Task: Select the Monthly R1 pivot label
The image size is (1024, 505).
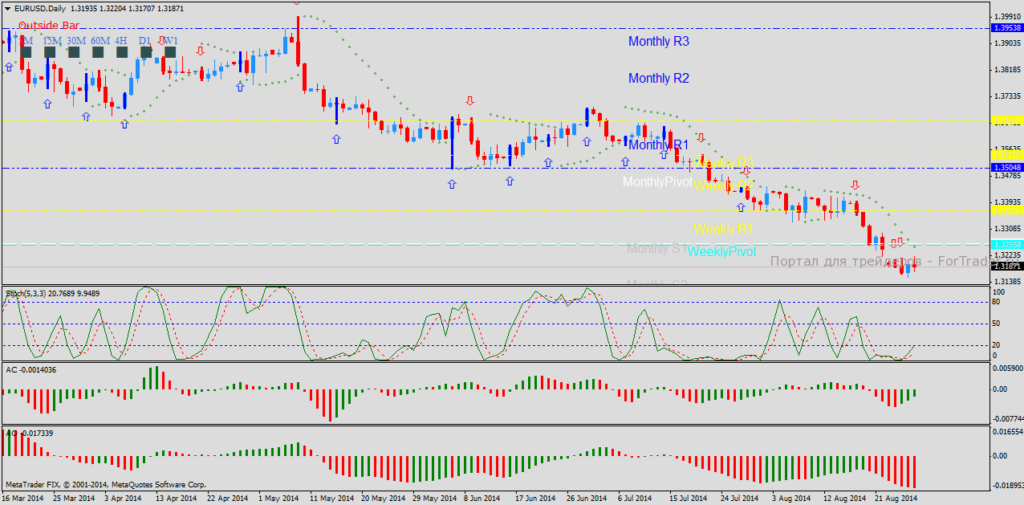Action: coord(659,144)
